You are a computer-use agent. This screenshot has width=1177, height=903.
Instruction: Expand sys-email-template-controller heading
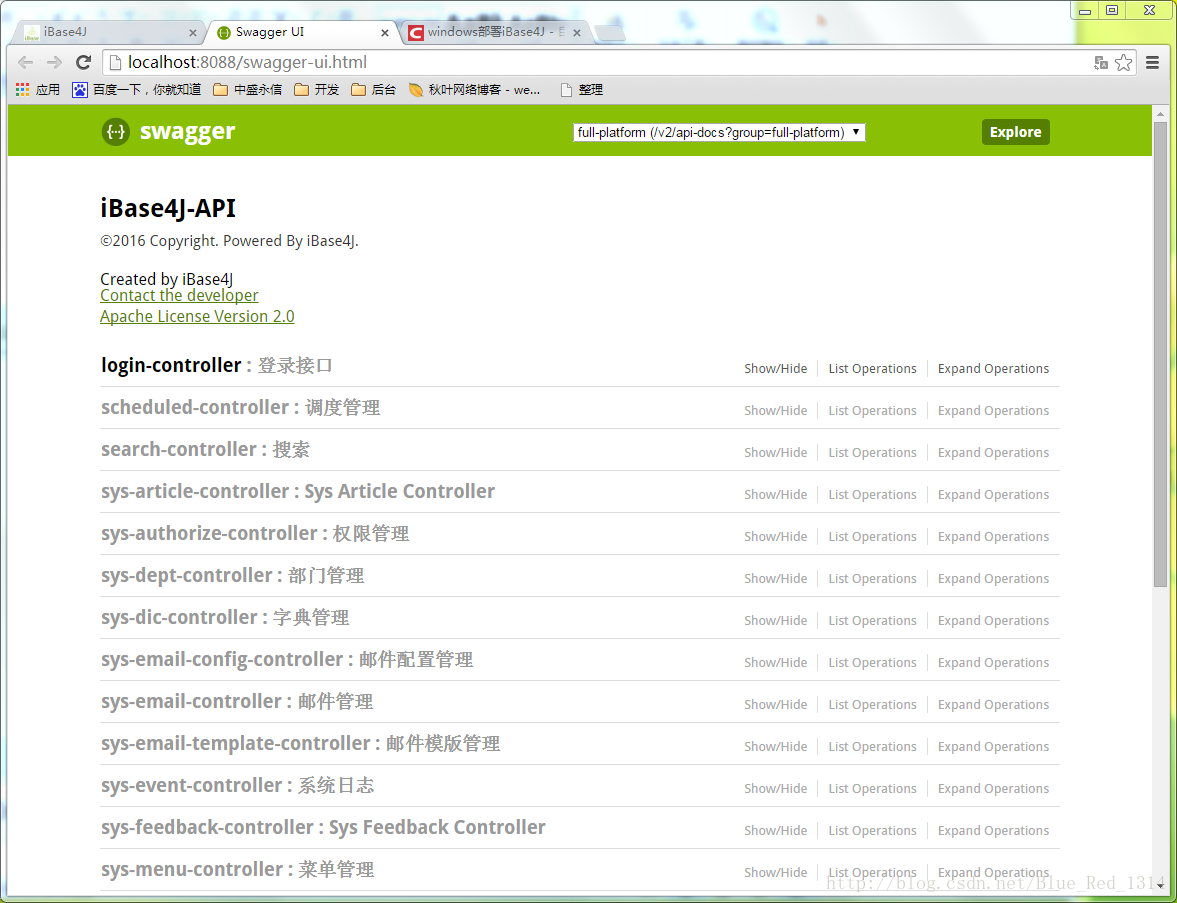coord(236,744)
